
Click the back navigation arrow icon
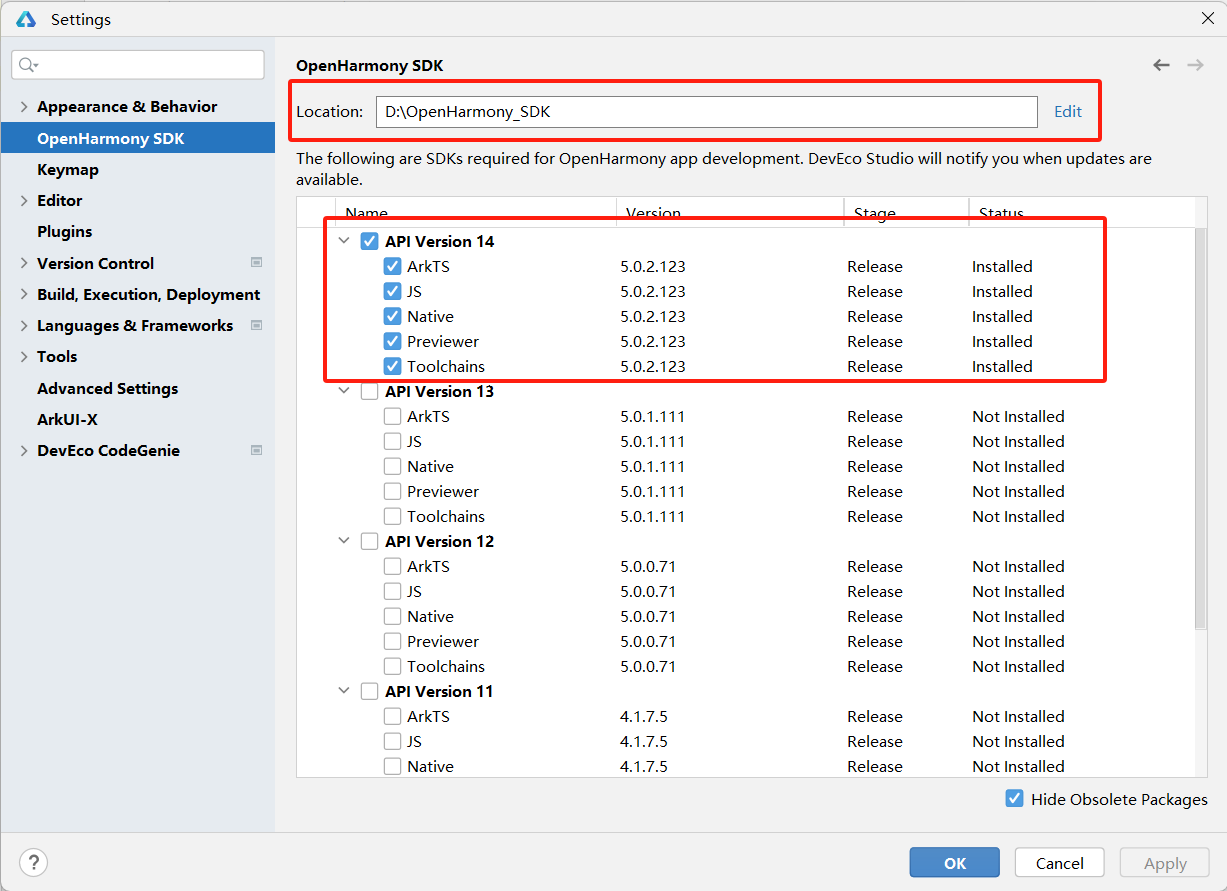[1161, 65]
